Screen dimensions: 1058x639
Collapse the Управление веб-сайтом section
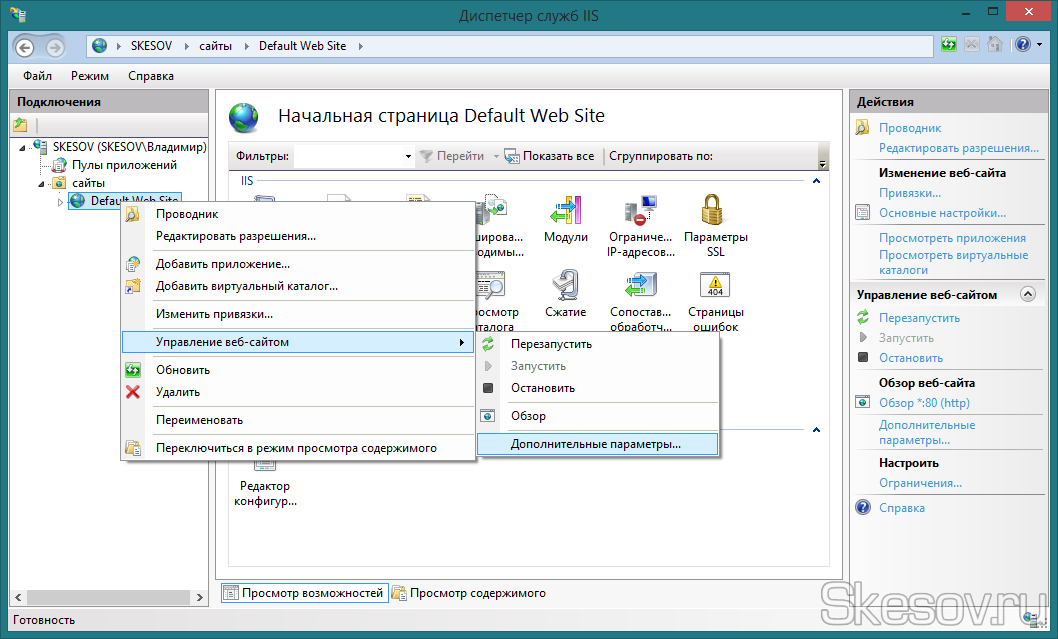pos(1028,295)
